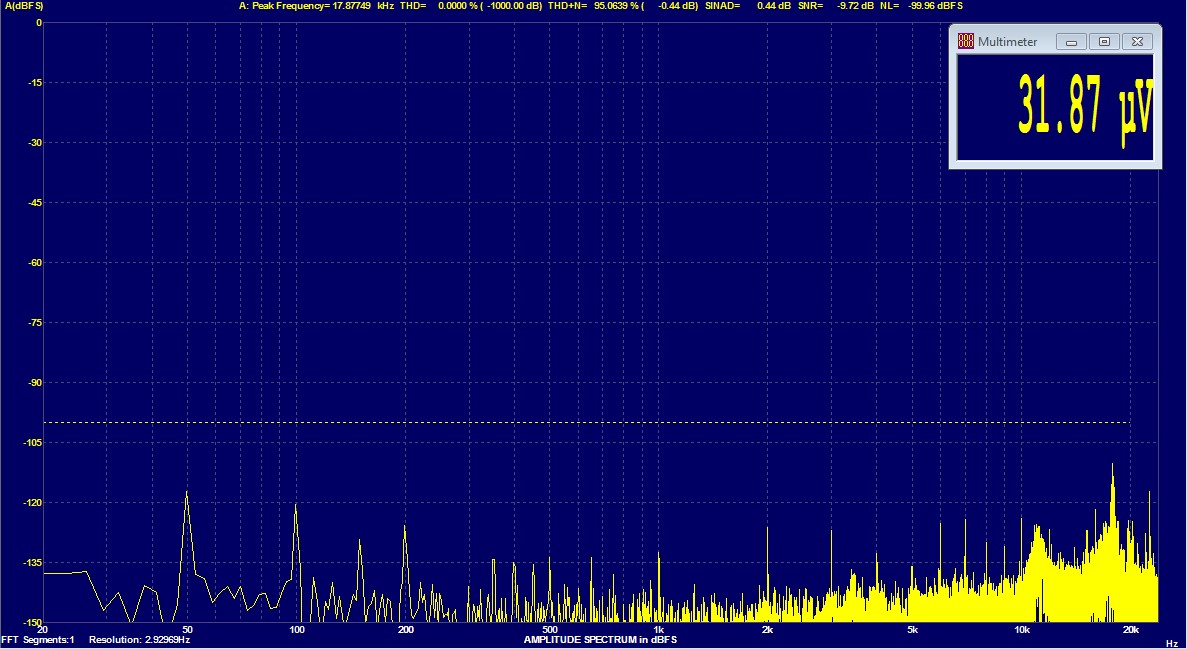The image size is (1187, 649).
Task: Click the 100 Hz frequency axis label
Action: [297, 630]
